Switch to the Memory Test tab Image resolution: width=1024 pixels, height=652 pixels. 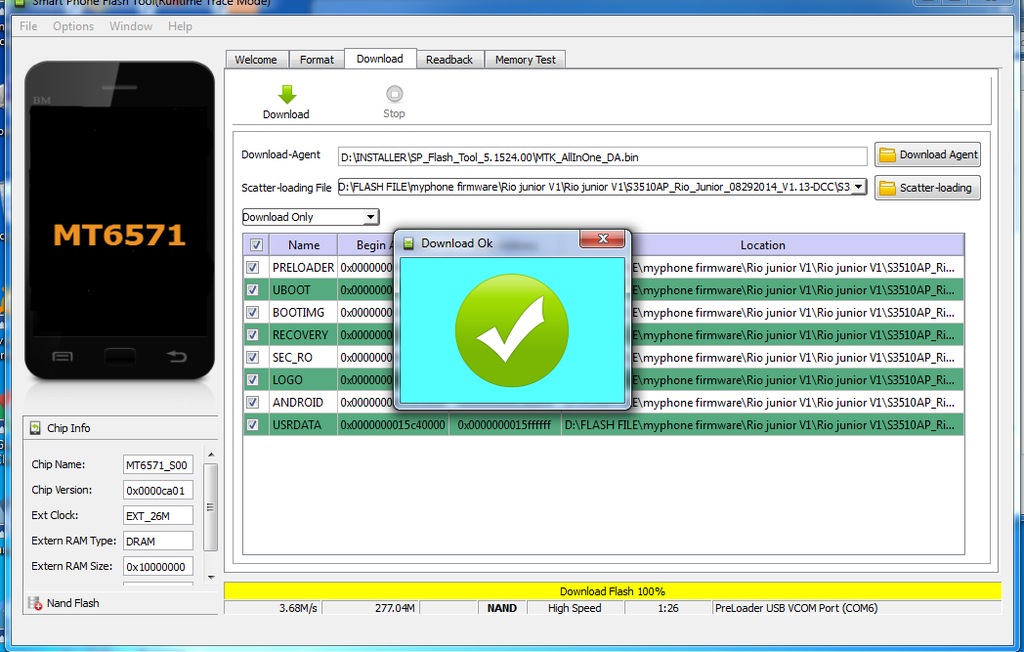tap(525, 59)
